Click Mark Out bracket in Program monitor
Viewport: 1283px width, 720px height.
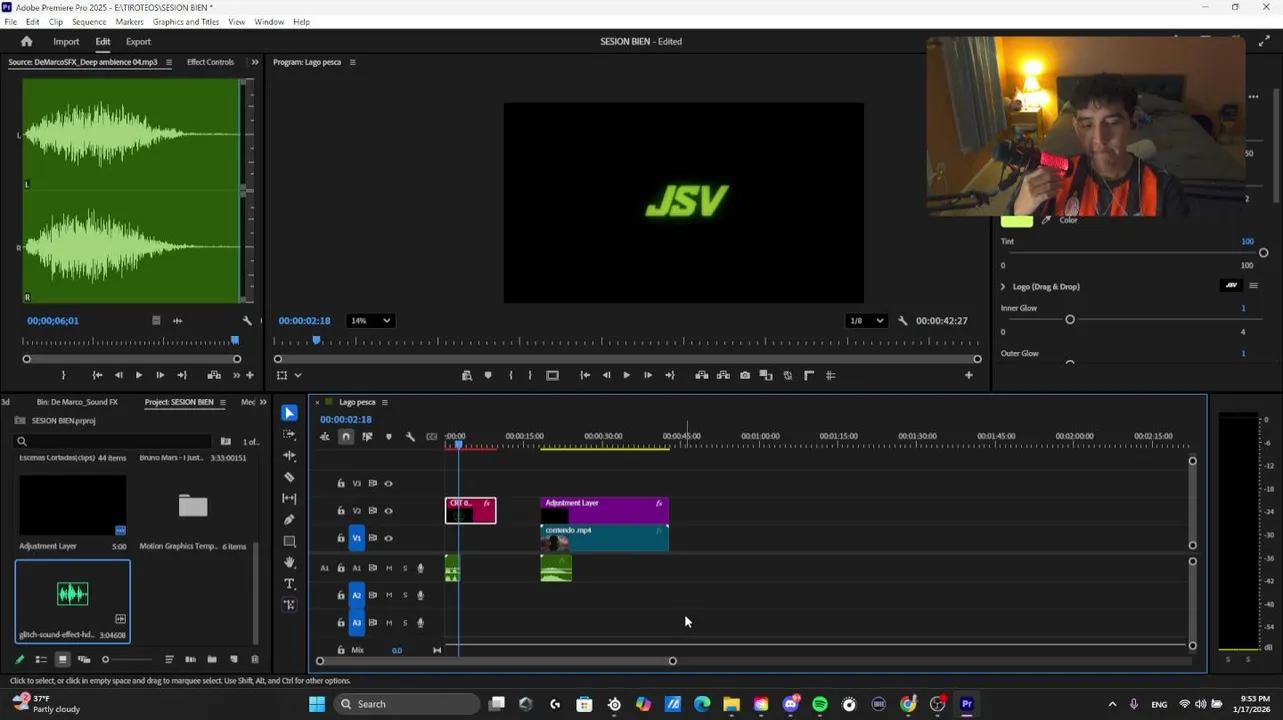(x=530, y=375)
